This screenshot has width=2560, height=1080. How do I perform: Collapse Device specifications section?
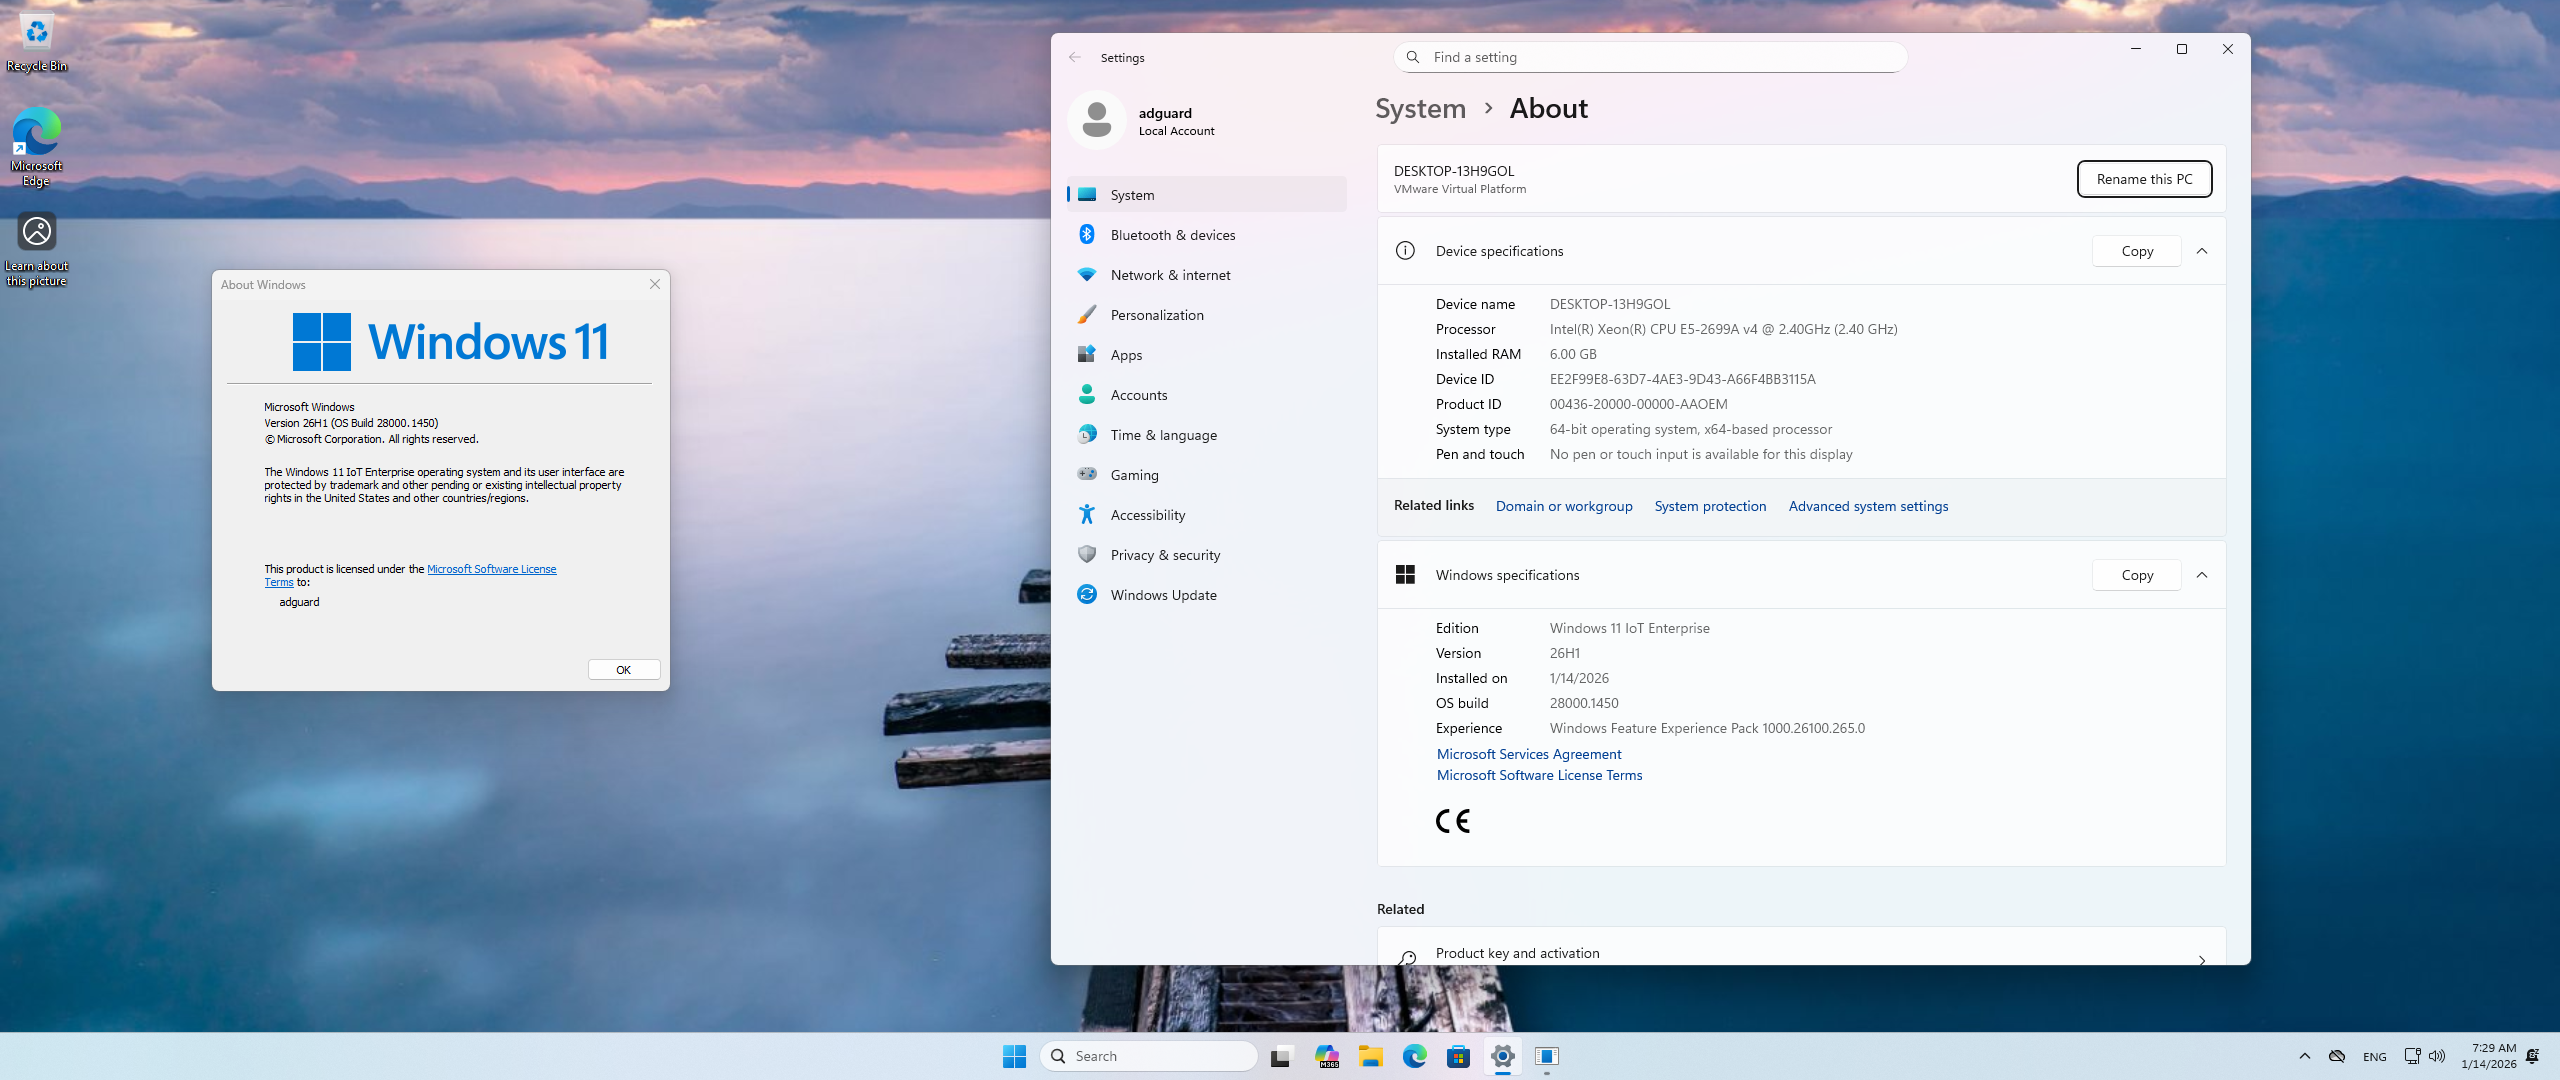coord(2202,251)
